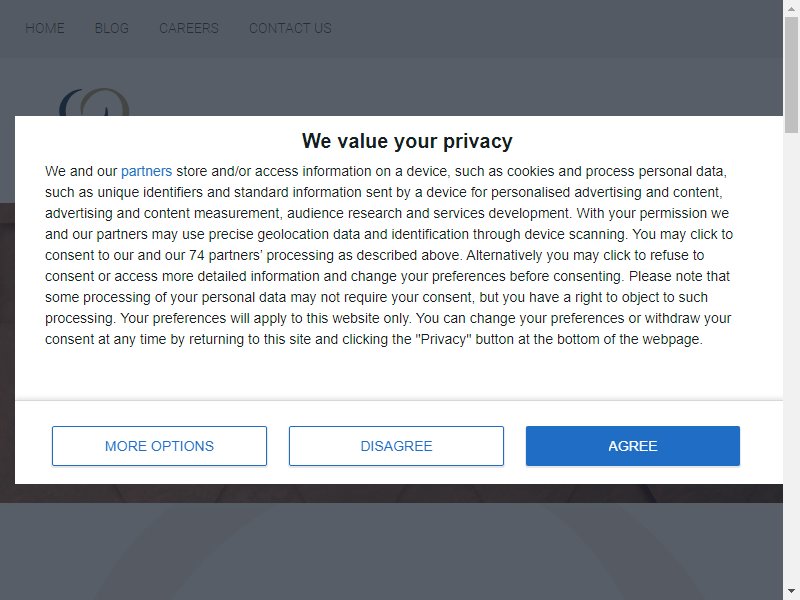Click the MORE OPTIONS button
The height and width of the screenshot is (600, 800).
[159, 446]
